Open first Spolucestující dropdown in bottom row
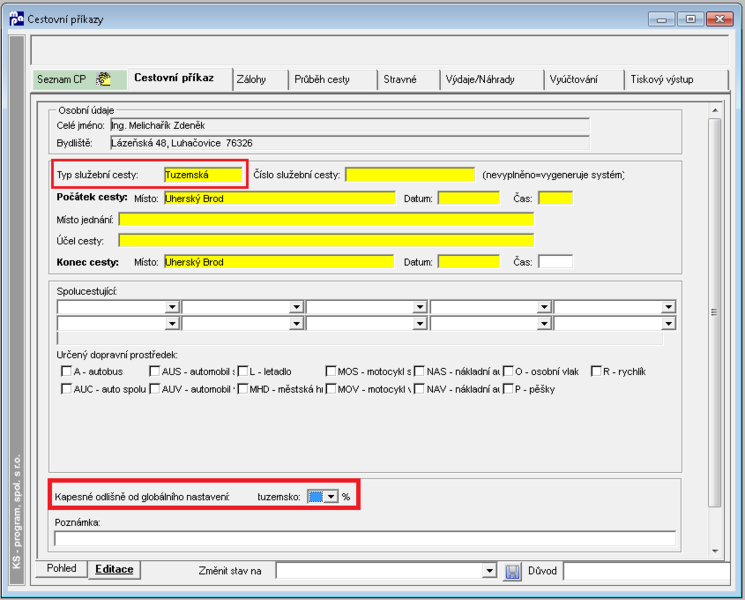 click(x=172, y=324)
